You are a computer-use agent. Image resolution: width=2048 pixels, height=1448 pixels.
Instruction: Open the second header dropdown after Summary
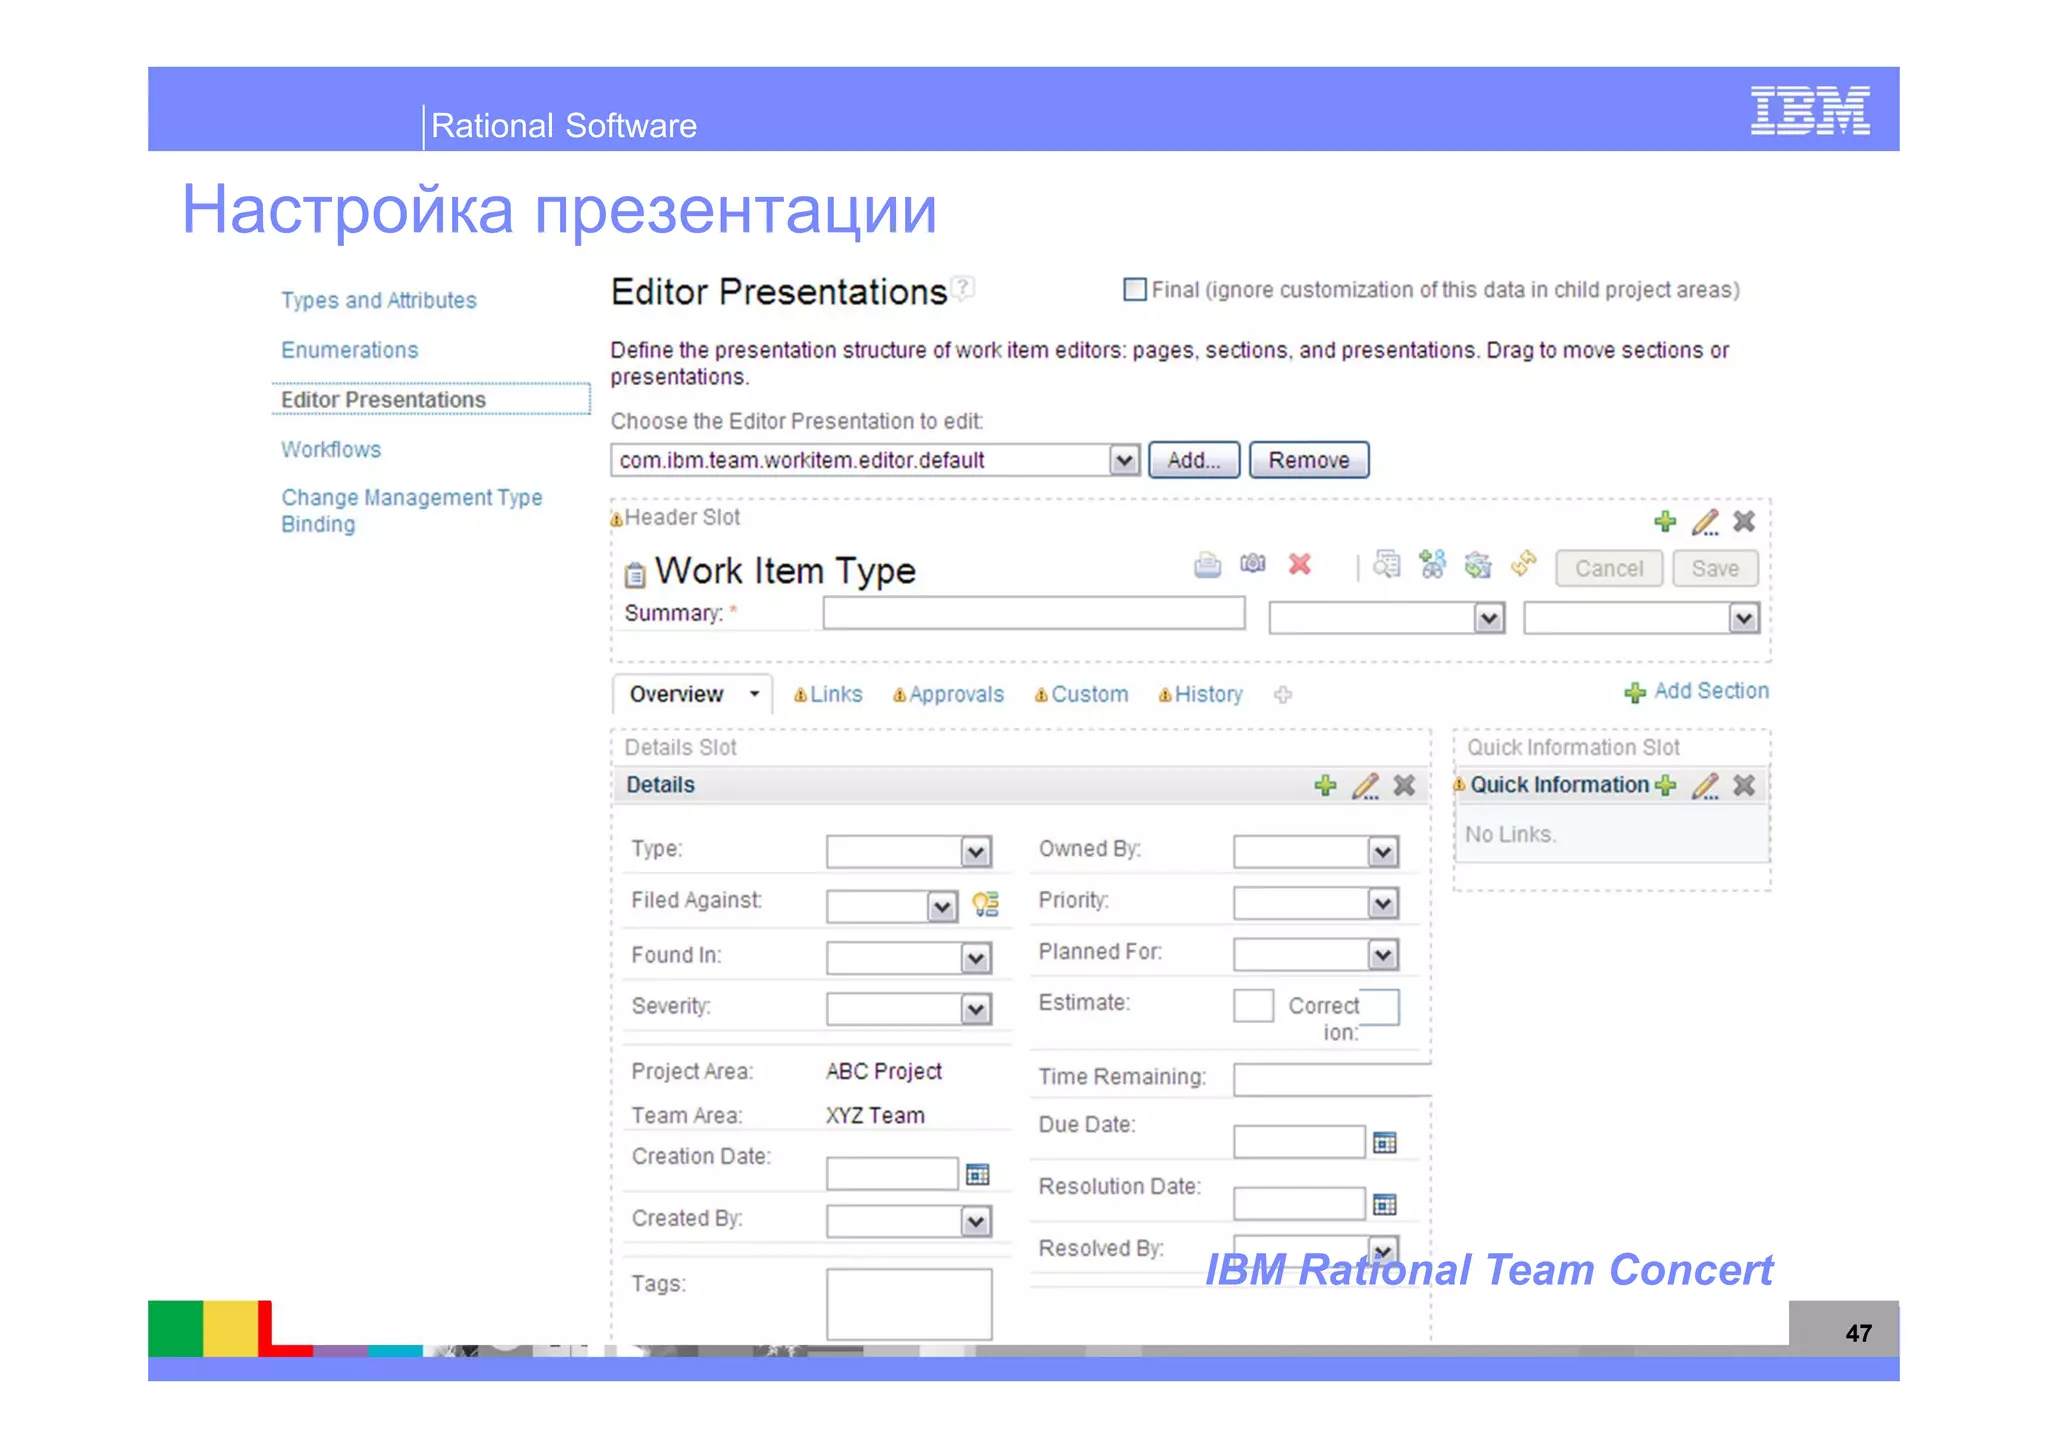(1744, 619)
